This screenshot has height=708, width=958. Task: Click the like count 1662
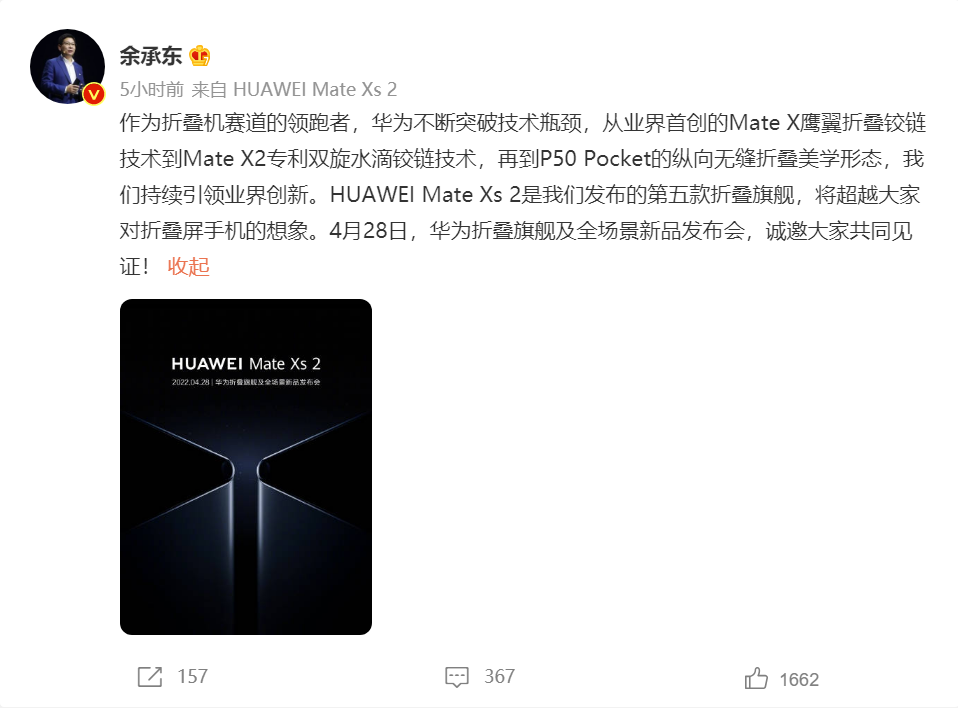(799, 680)
